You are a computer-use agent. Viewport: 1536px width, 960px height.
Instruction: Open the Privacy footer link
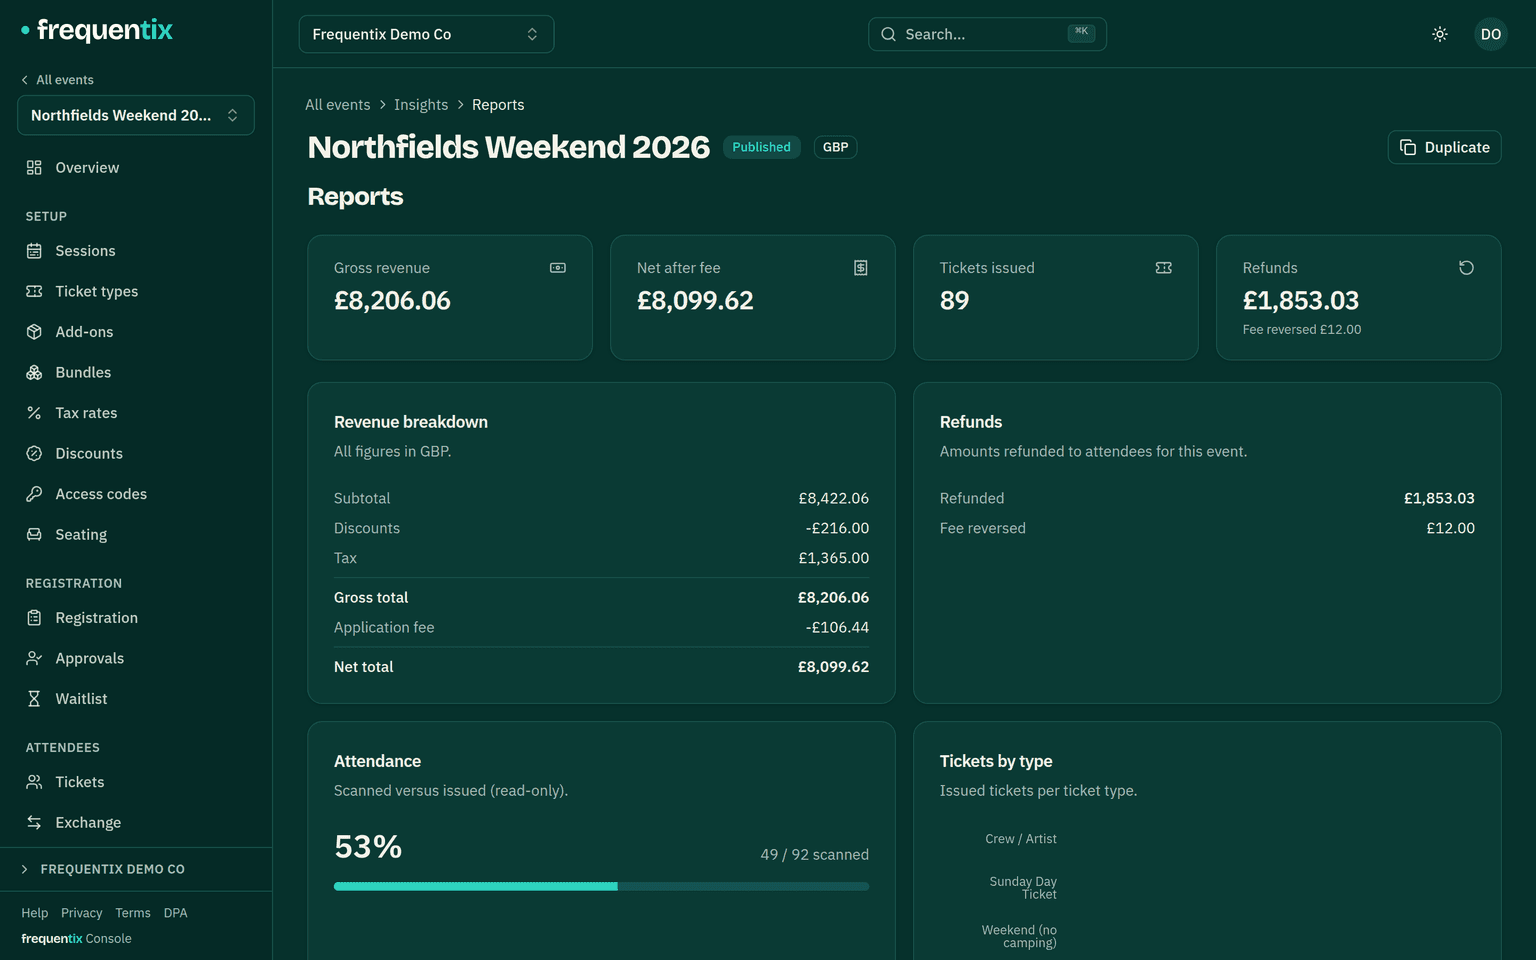point(82,913)
